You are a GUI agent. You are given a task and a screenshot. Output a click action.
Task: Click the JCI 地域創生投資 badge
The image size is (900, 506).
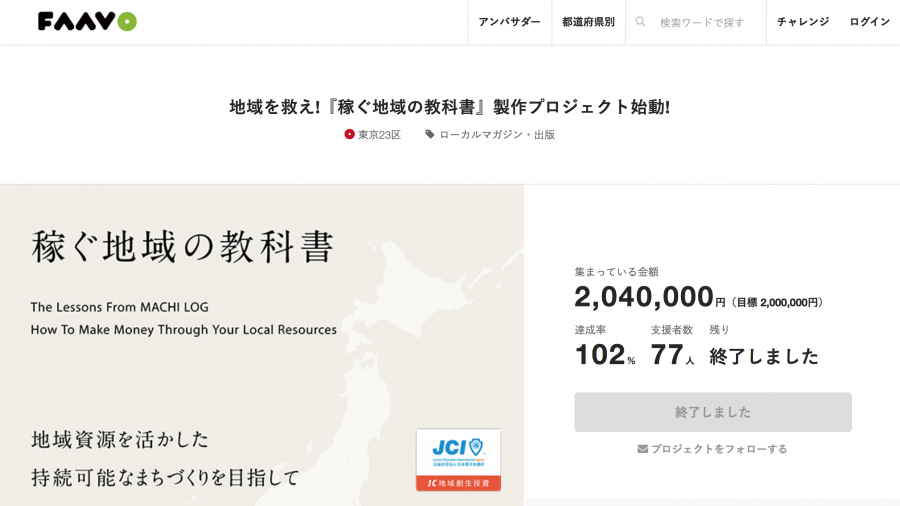[x=458, y=460]
